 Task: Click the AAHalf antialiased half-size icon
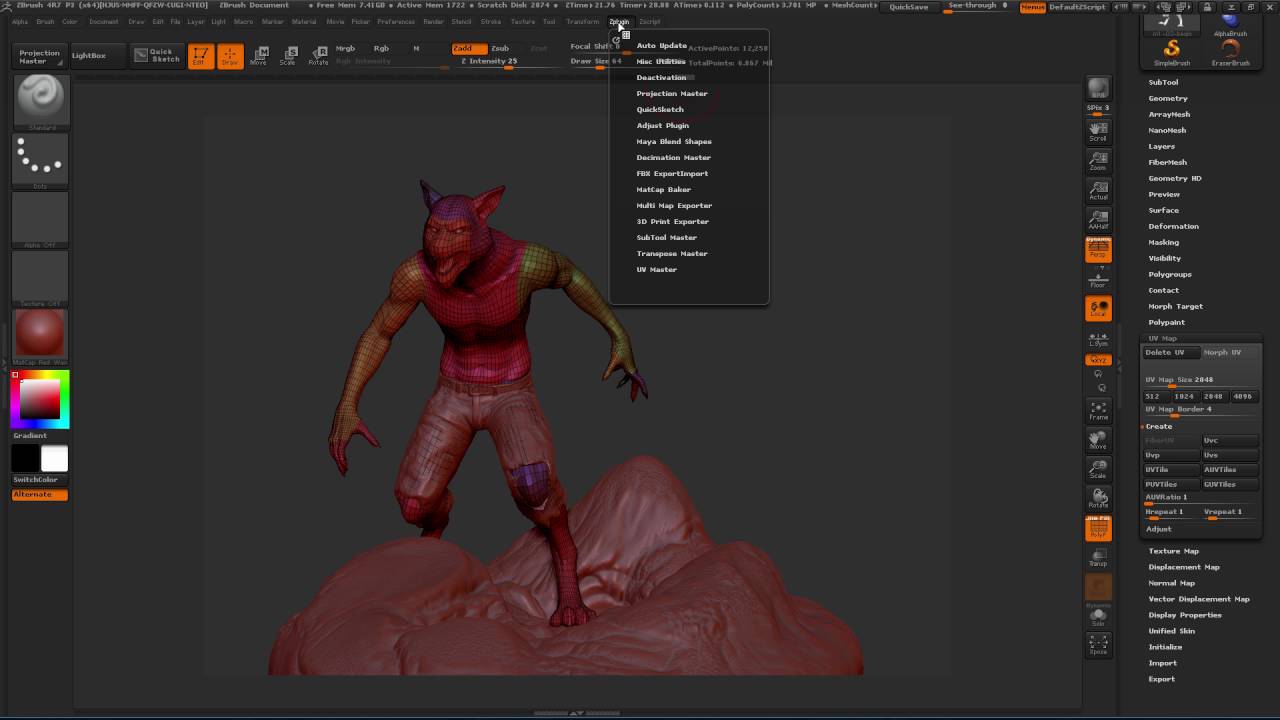pyautogui.click(x=1098, y=220)
